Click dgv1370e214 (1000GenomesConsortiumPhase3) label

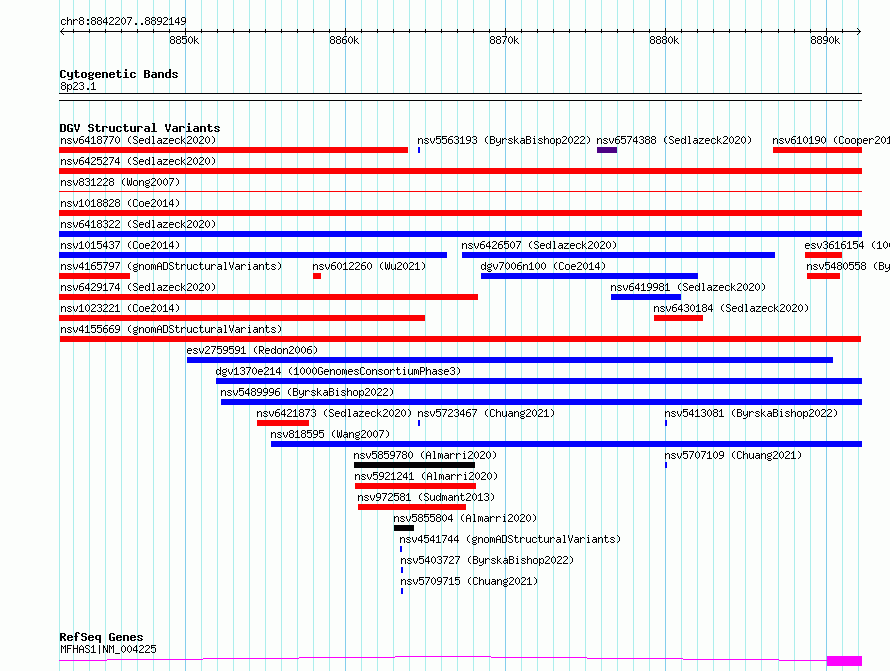[x=338, y=371]
